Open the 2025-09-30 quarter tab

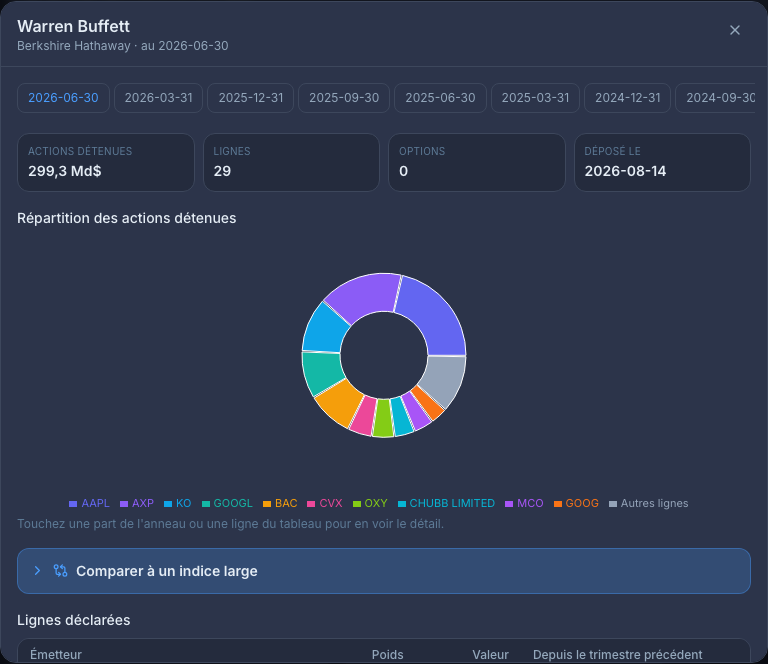[344, 98]
